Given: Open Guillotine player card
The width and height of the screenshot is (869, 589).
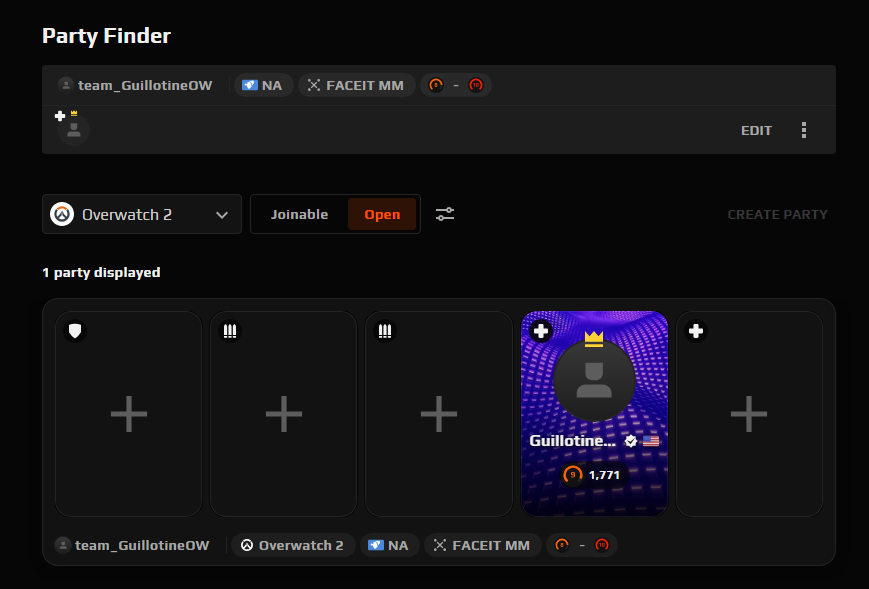Looking at the screenshot, I should coord(594,414).
